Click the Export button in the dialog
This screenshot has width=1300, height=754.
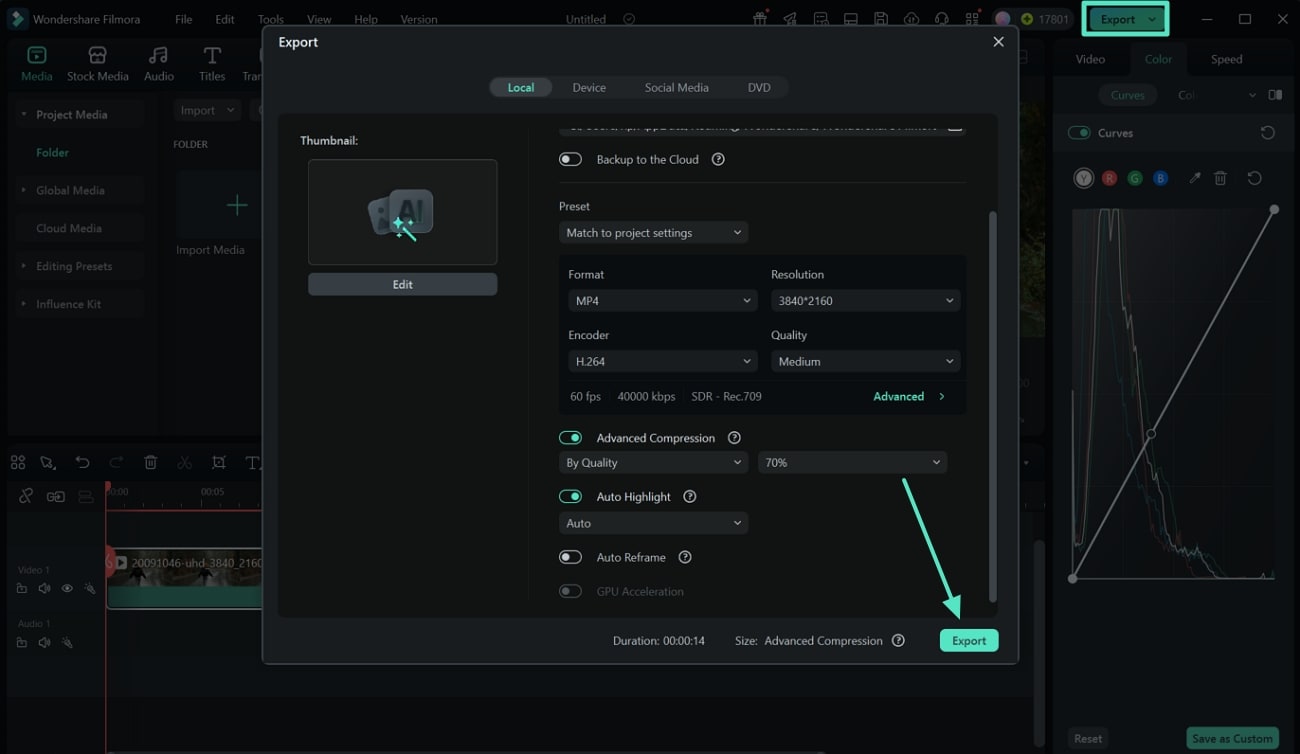tap(969, 641)
